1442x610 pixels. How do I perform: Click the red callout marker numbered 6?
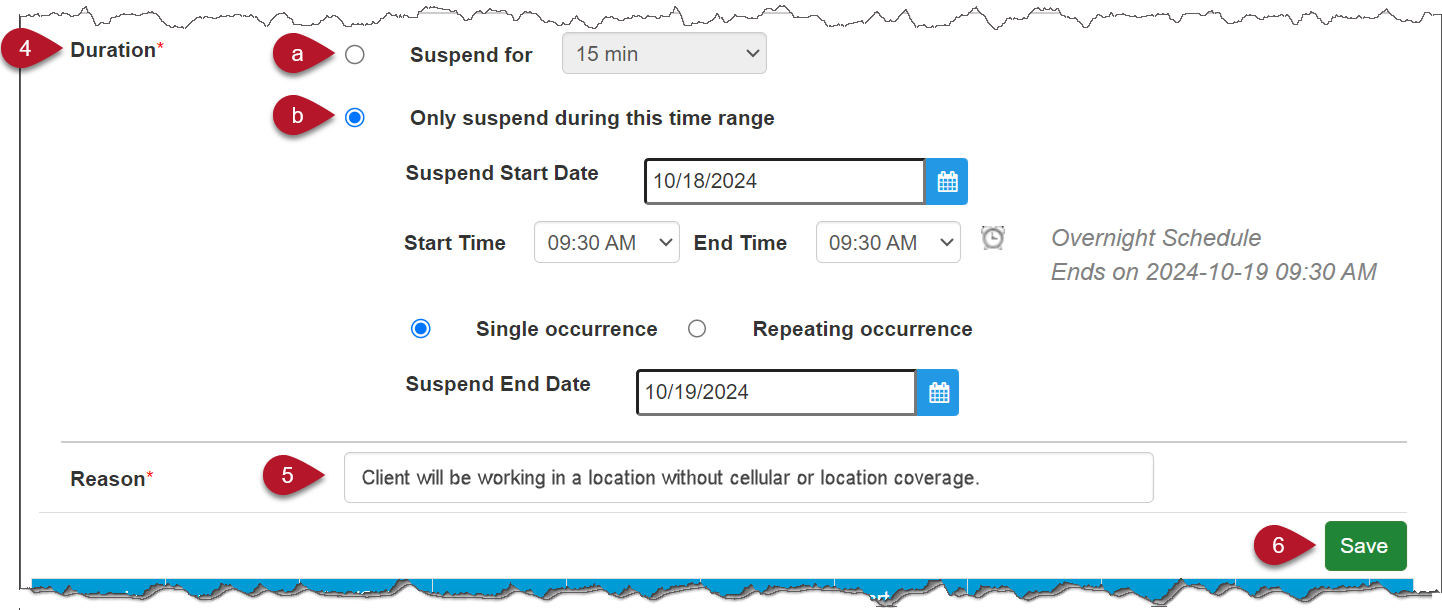[x=1278, y=546]
